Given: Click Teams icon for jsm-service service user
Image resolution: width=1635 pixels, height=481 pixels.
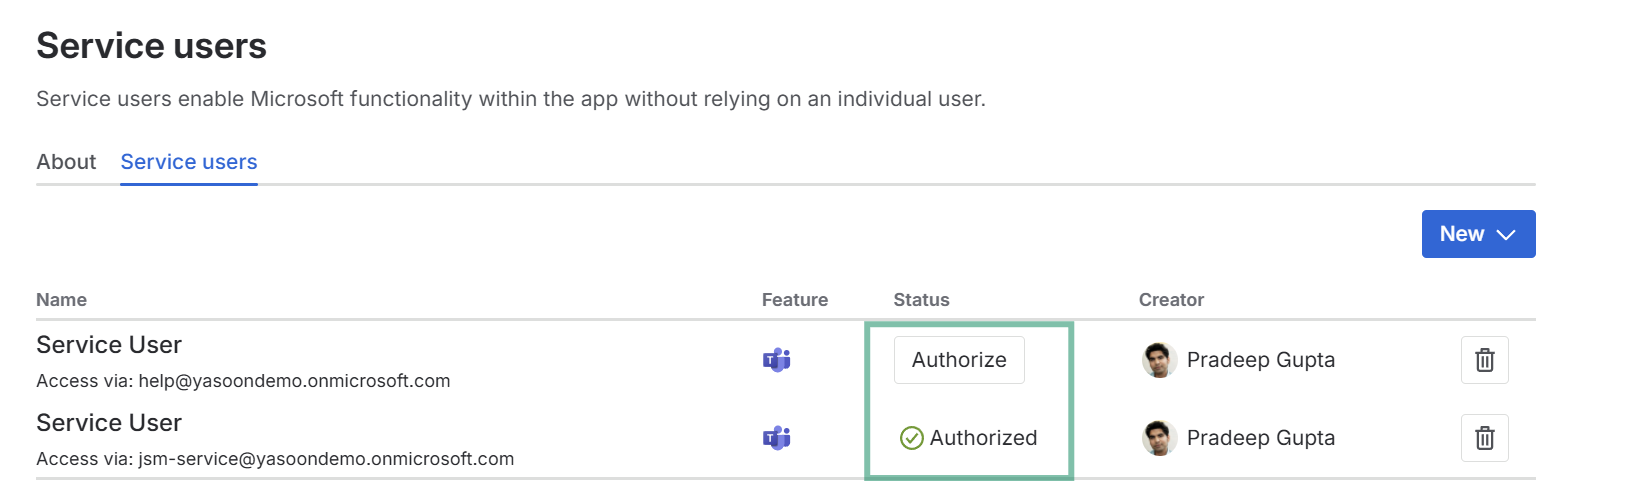Looking at the screenshot, I should click(x=776, y=438).
